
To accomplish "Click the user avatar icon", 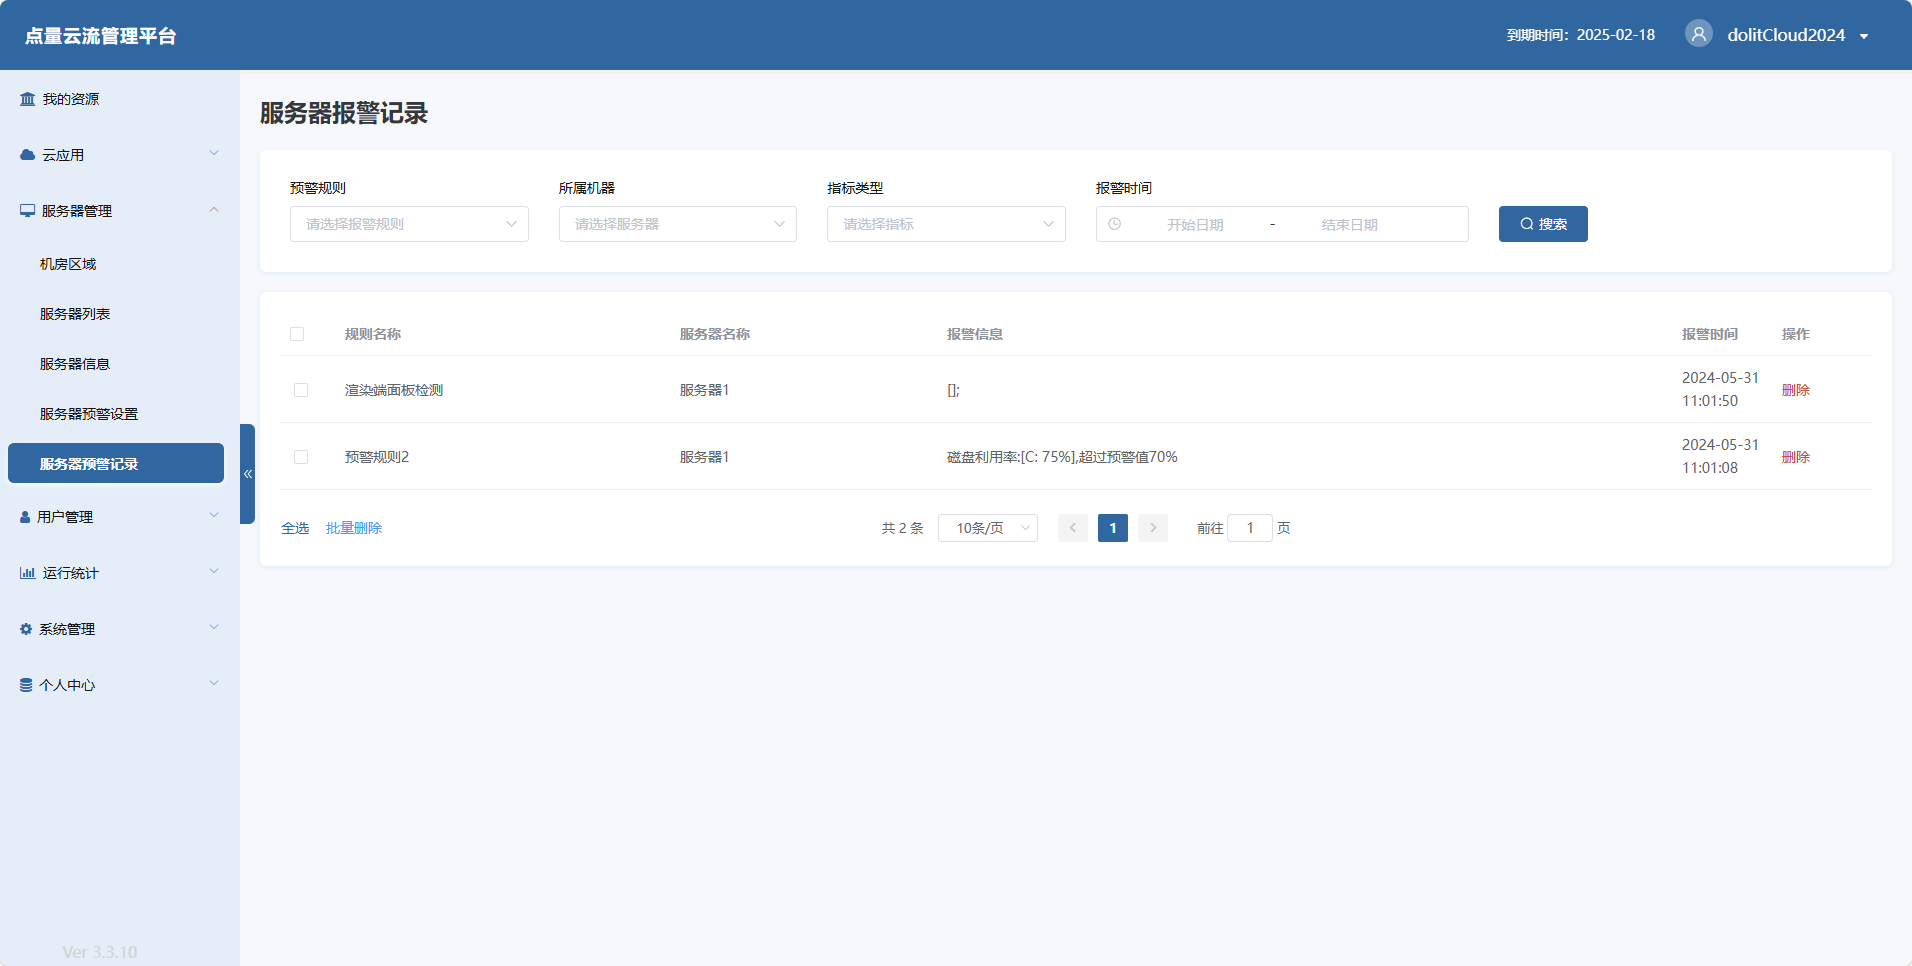I will pyautogui.click(x=1698, y=34).
